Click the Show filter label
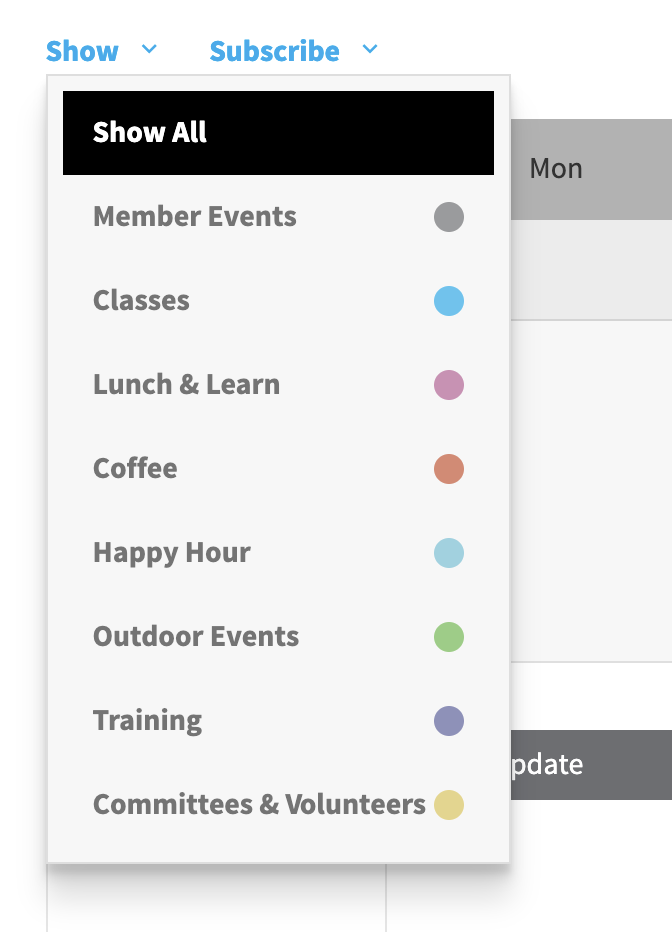Image resolution: width=672 pixels, height=932 pixels. [82, 51]
